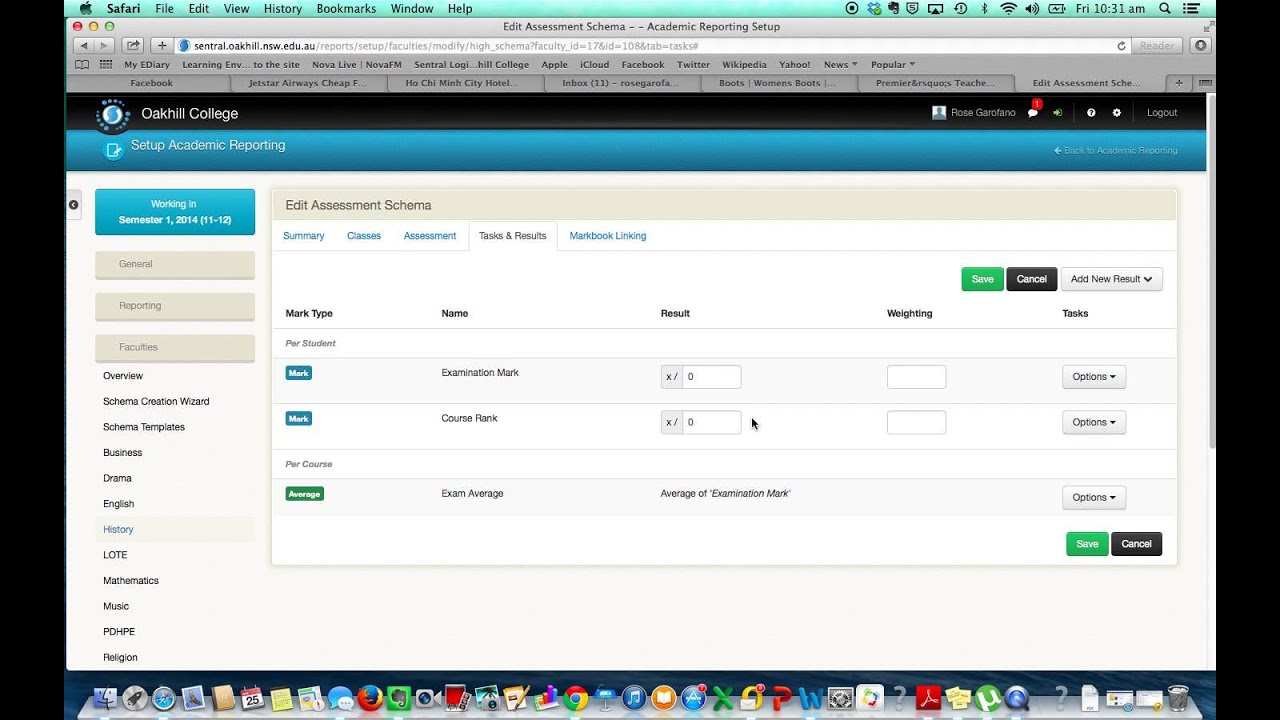Open the Add New Result dropdown
The image size is (1280, 720).
pyautogui.click(x=1111, y=279)
